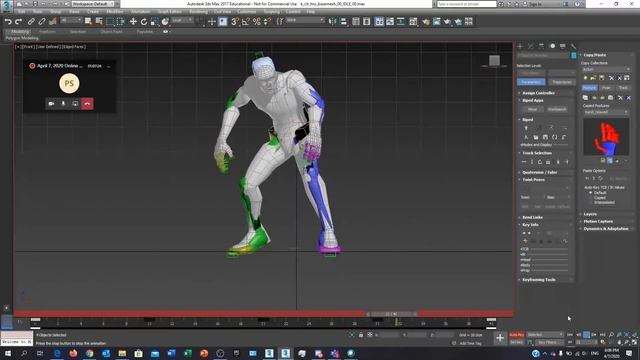Screen dimensions: 640x360
Task: Select the Copied TCB/IK radio option
Action: pos(591,197)
